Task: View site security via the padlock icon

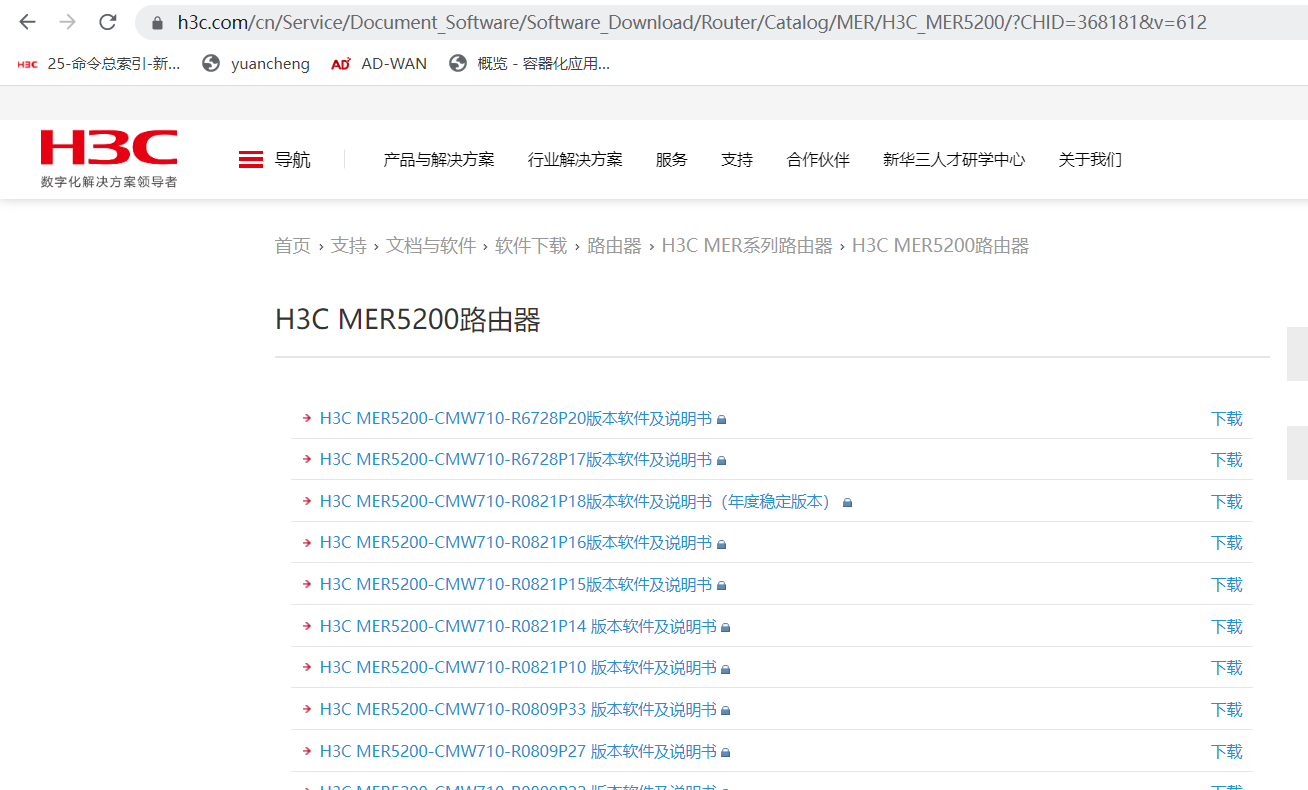Action: point(156,22)
